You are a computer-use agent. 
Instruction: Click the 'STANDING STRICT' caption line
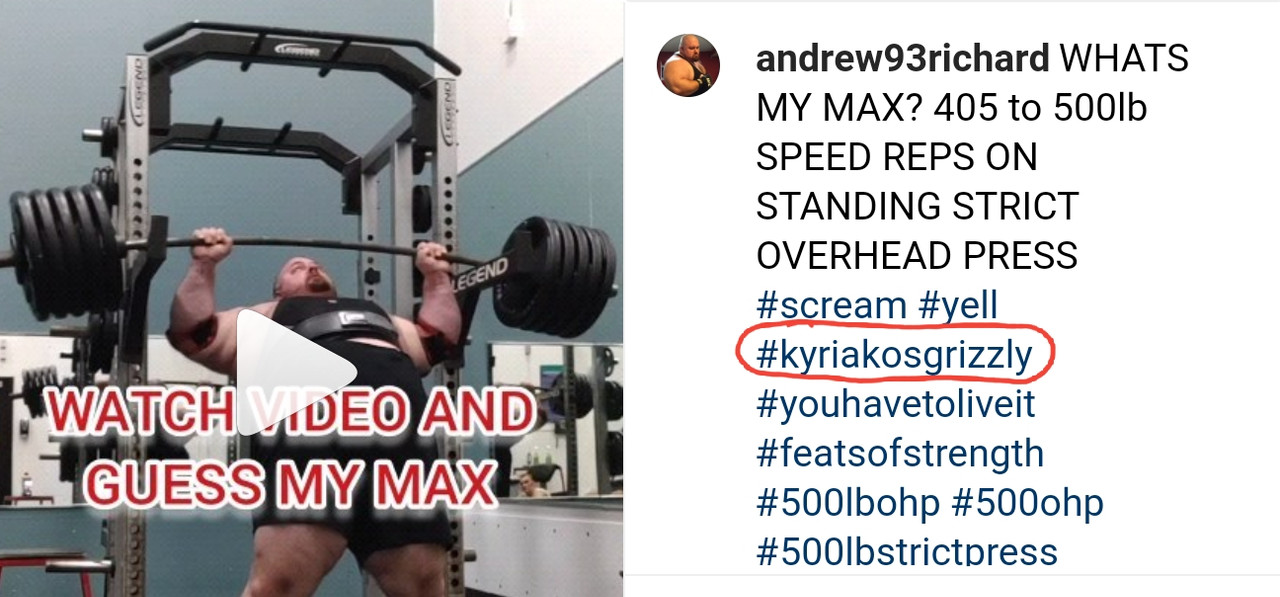click(917, 207)
